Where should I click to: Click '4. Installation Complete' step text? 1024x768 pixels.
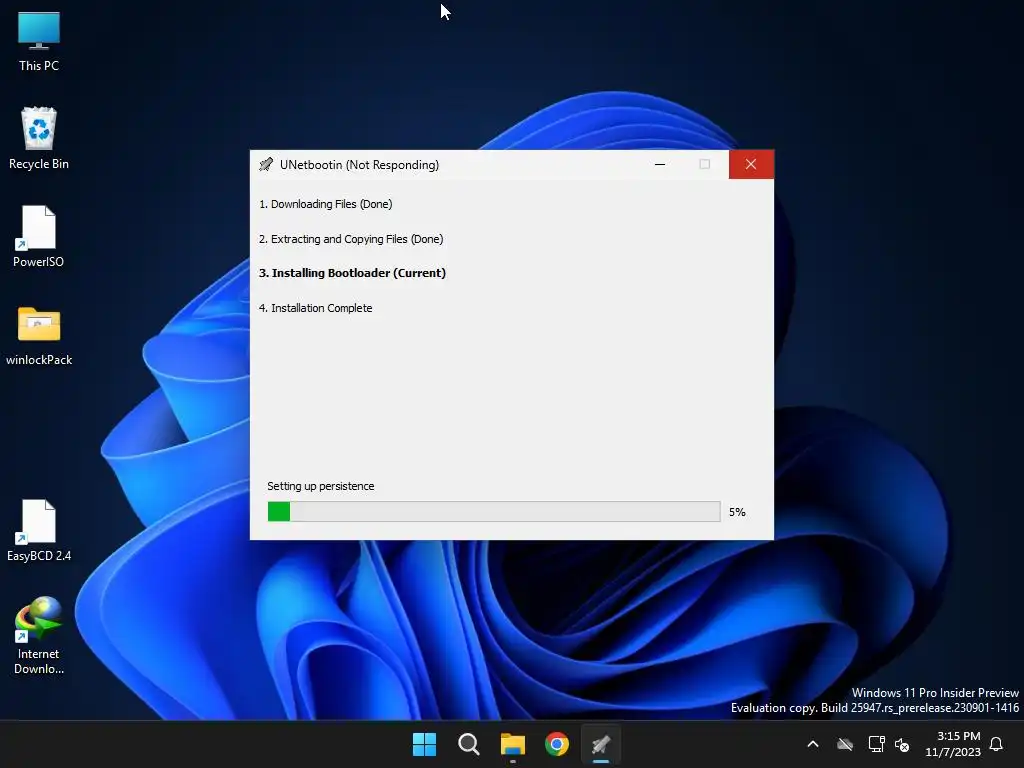[x=315, y=308]
